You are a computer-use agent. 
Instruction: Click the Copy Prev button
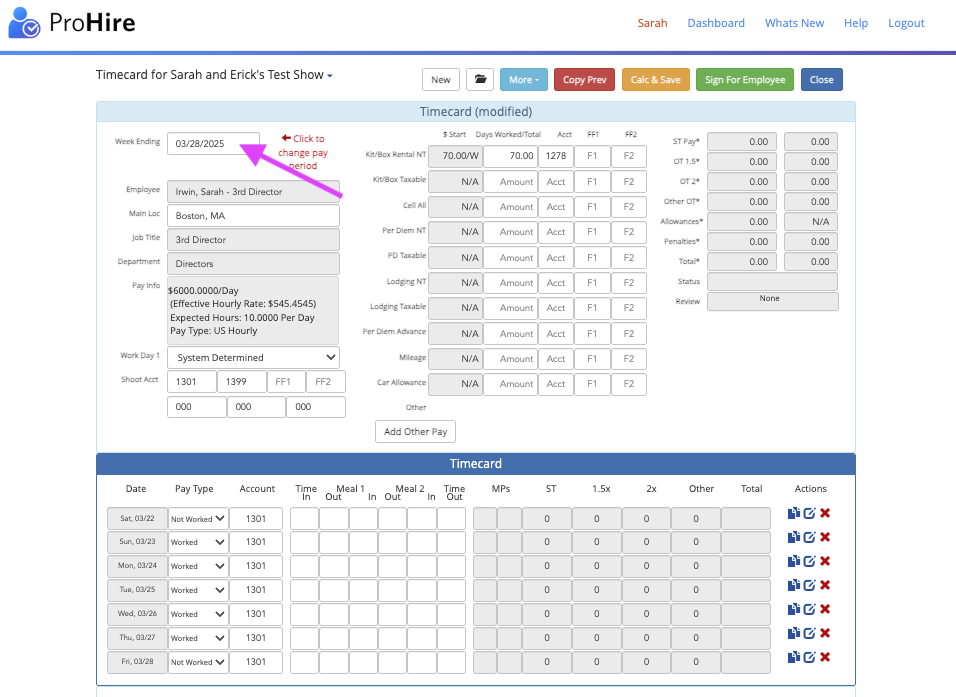[584, 79]
